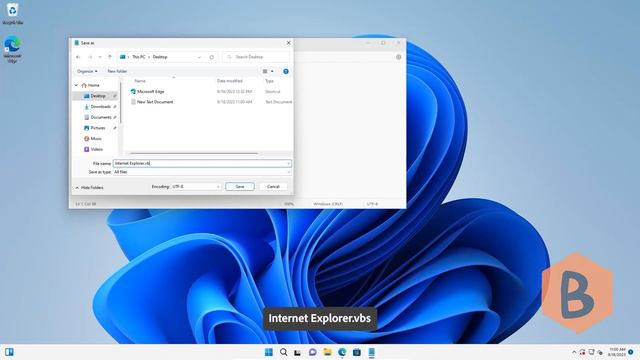Close the Save as dialog
Viewport: 640px width, 360px height.
(289, 43)
